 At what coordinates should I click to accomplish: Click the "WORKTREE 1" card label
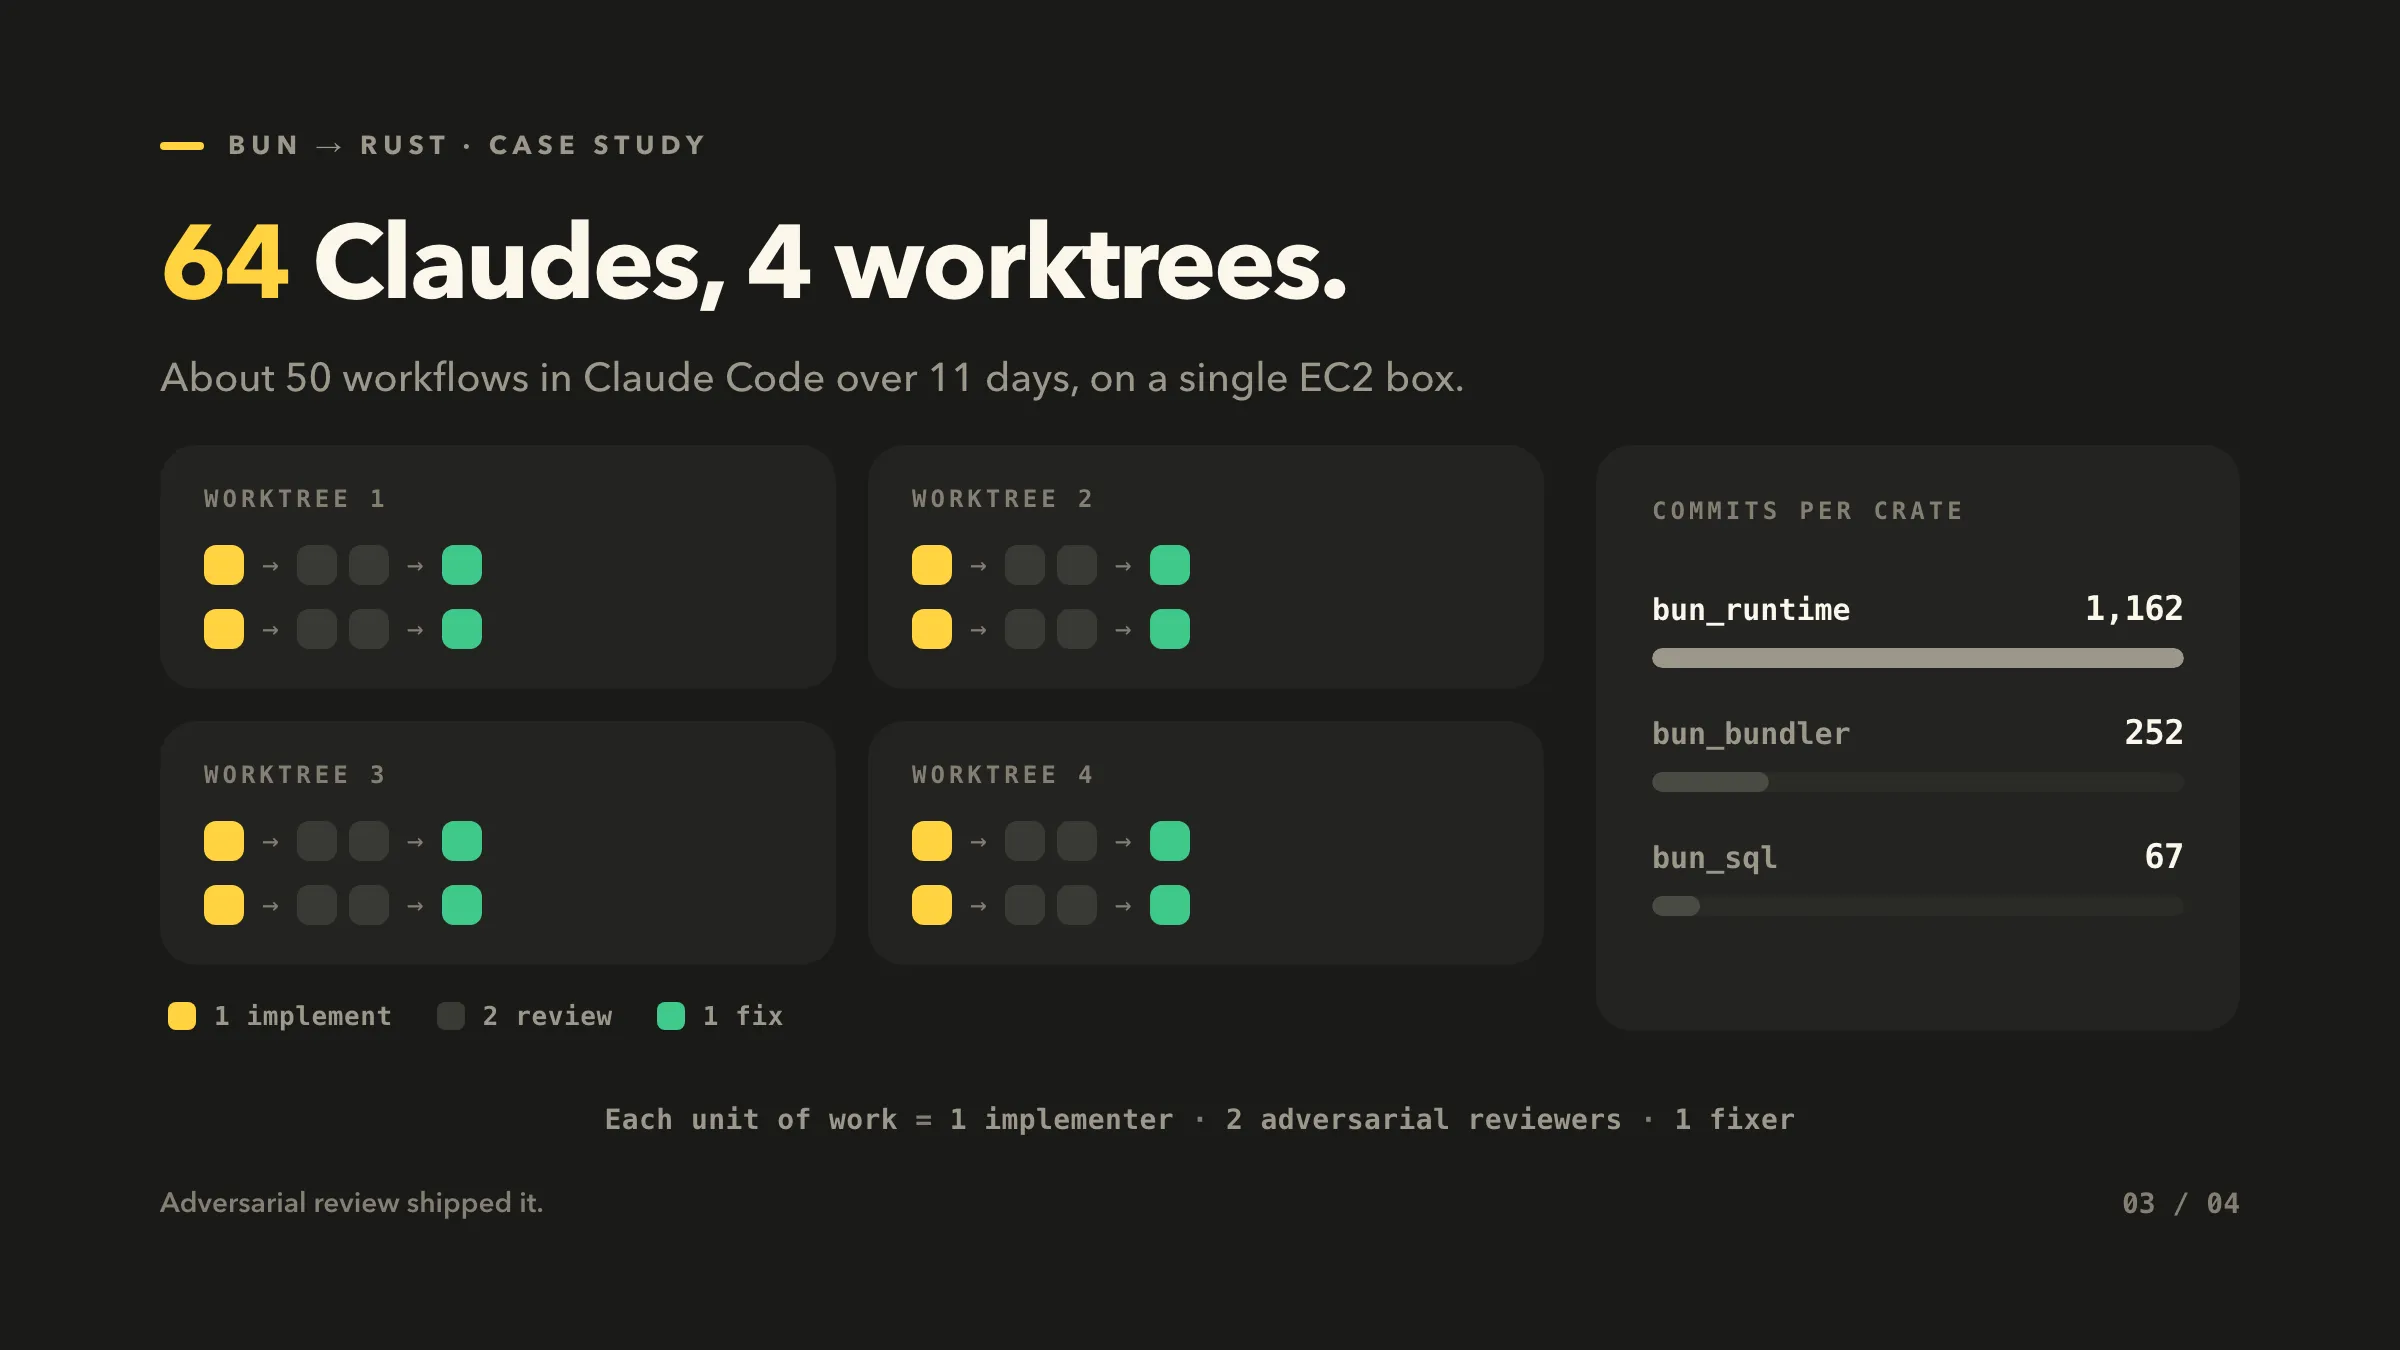coord(294,499)
